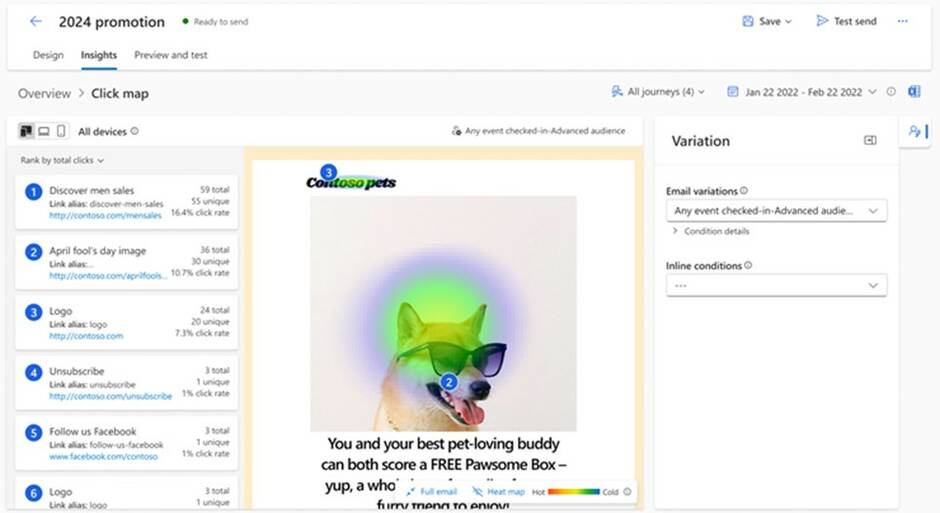The height and width of the screenshot is (513, 940).
Task: Click the Hot to Cold color scale
Action: 574,491
